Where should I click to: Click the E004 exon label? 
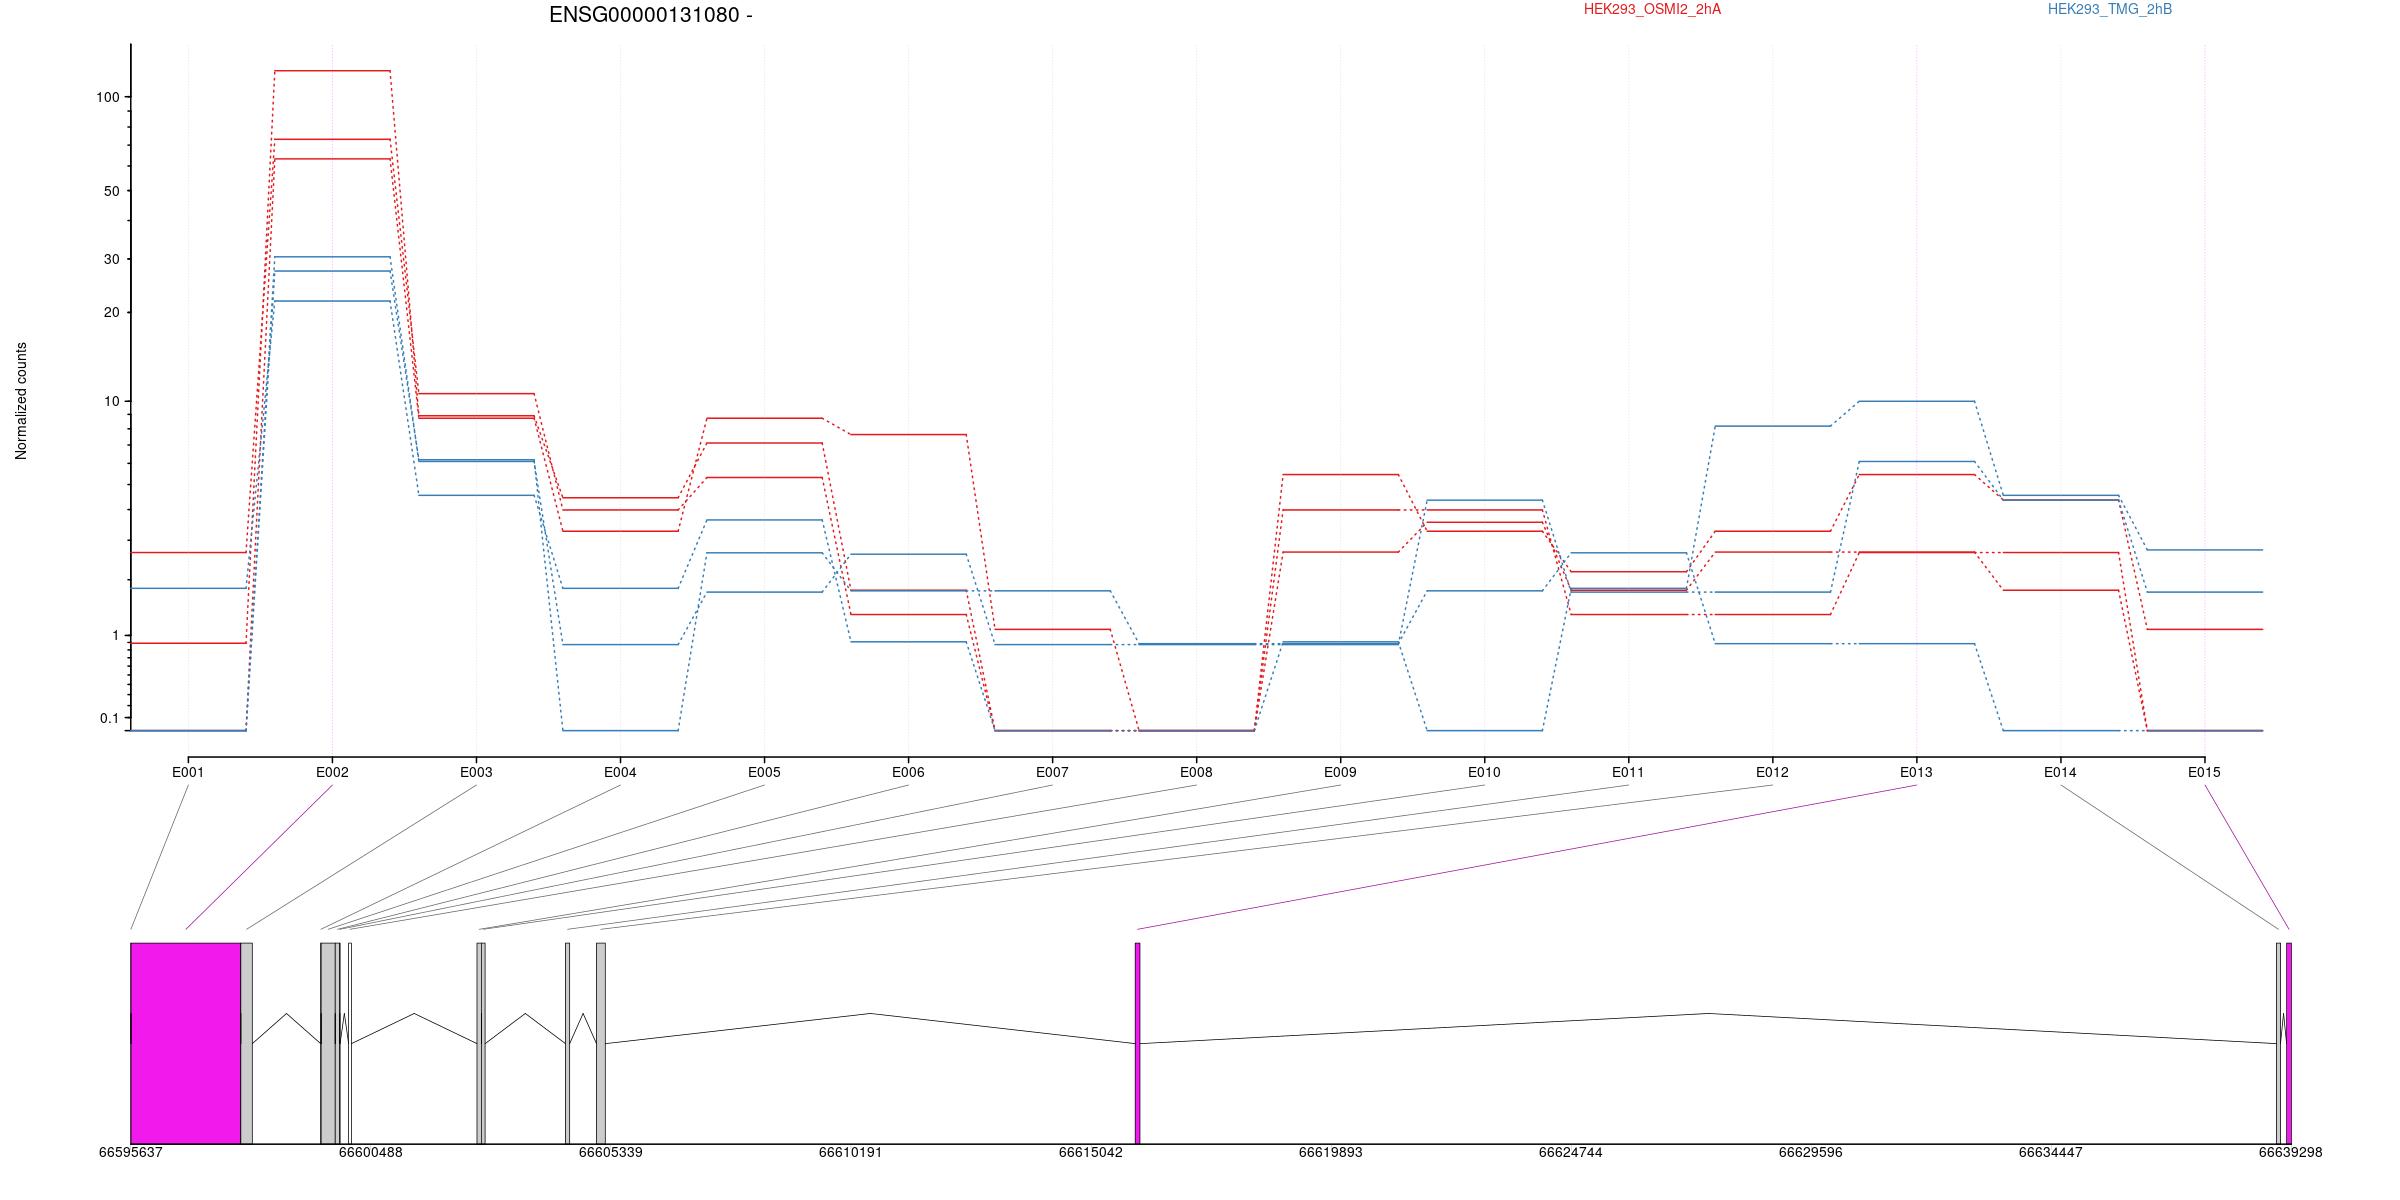point(620,772)
